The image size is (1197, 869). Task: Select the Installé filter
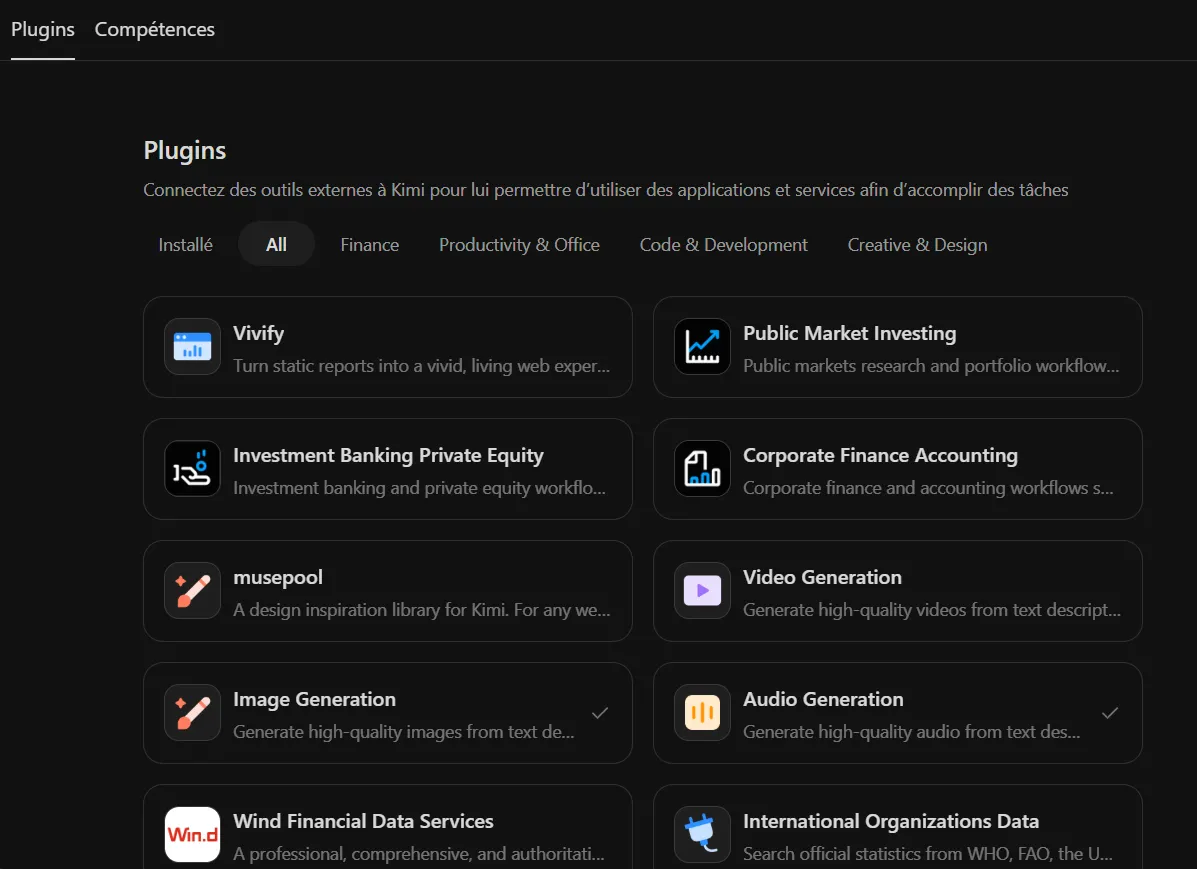click(186, 244)
